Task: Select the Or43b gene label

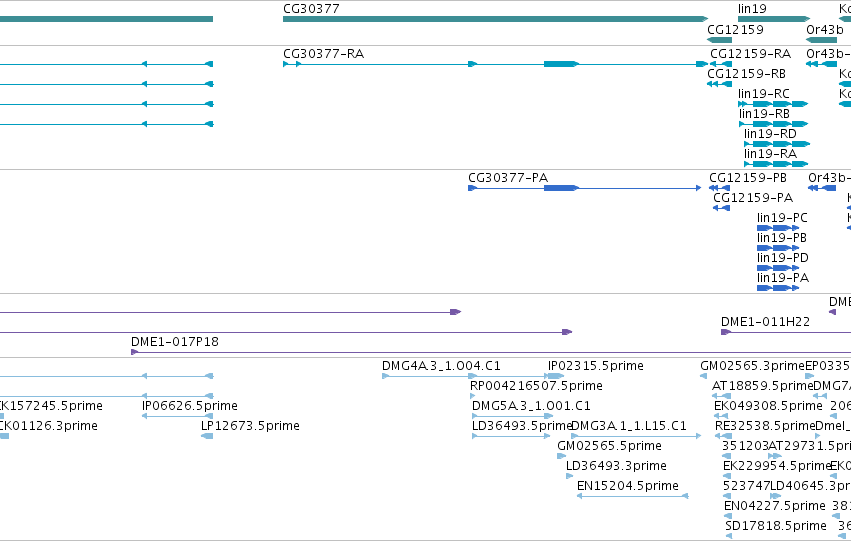Action: pyautogui.click(x=825, y=29)
